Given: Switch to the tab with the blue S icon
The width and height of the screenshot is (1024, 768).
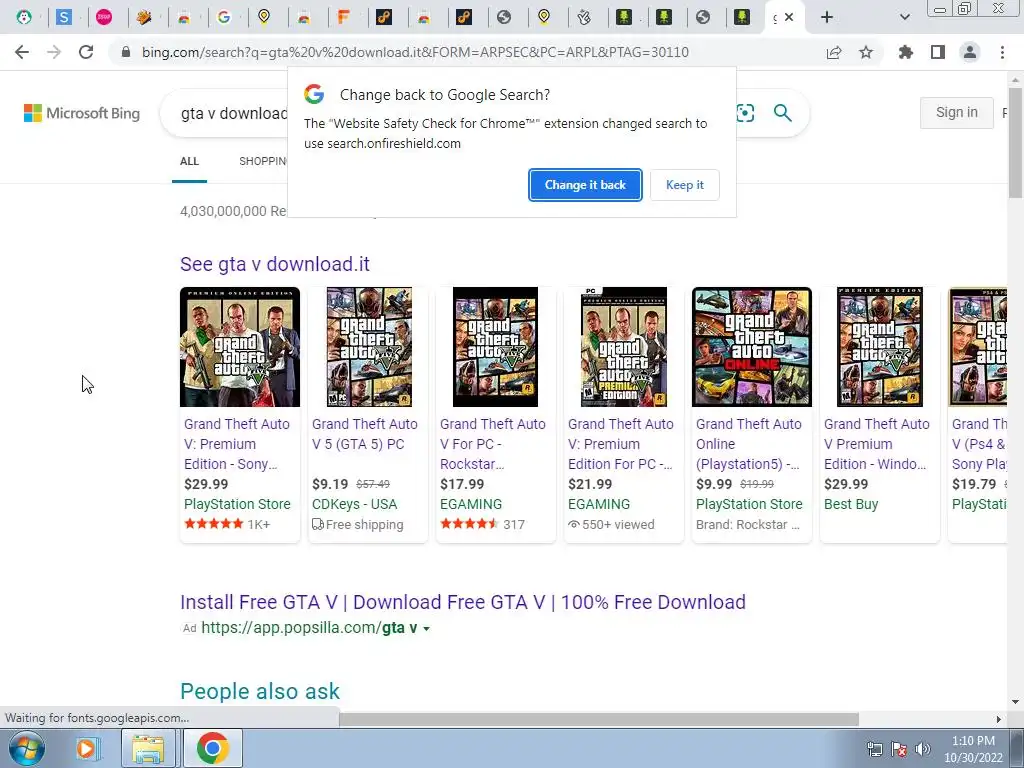Looking at the screenshot, I should pyautogui.click(x=63, y=18).
